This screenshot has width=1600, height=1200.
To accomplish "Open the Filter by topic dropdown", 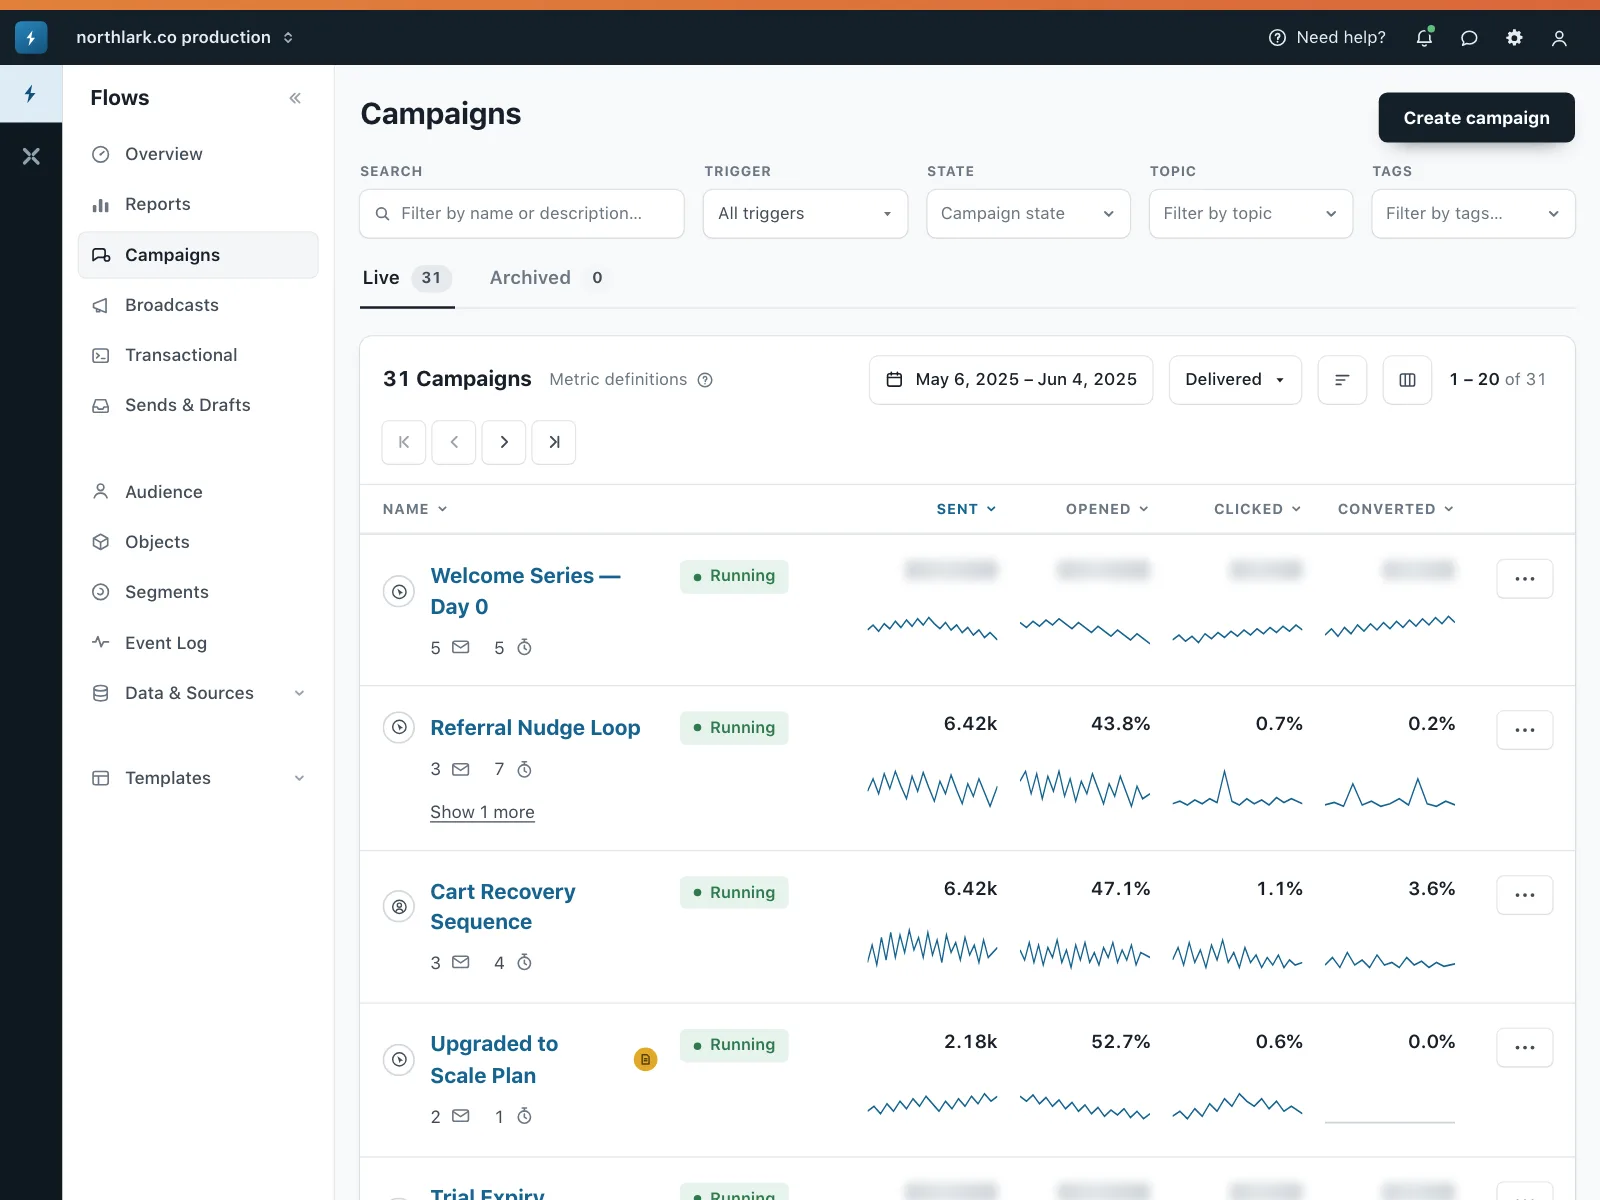I will point(1251,214).
